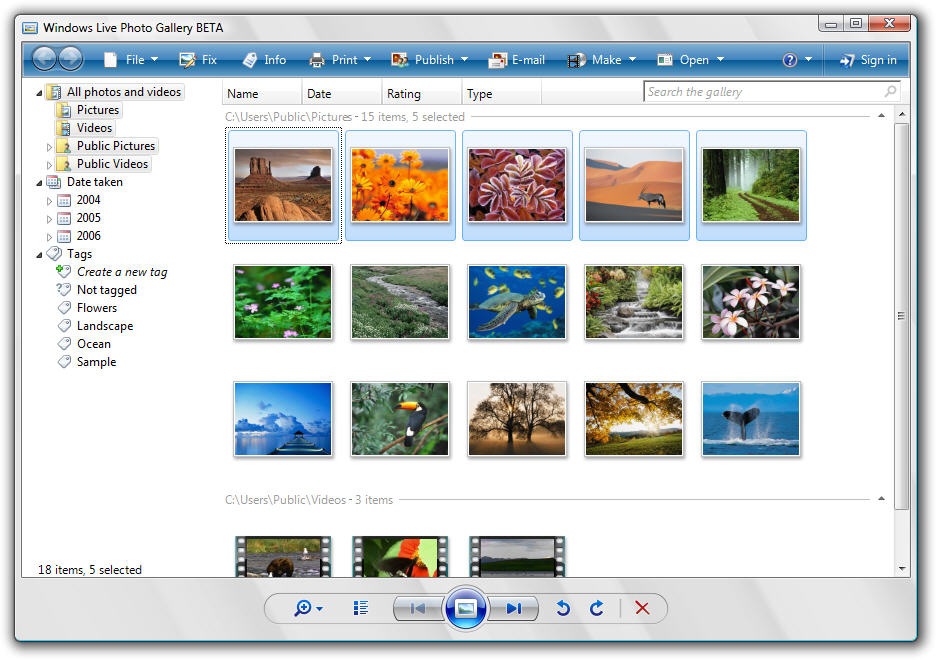Collapse the Pictures group header arrow
The height and width of the screenshot is (660, 936).
(x=881, y=116)
